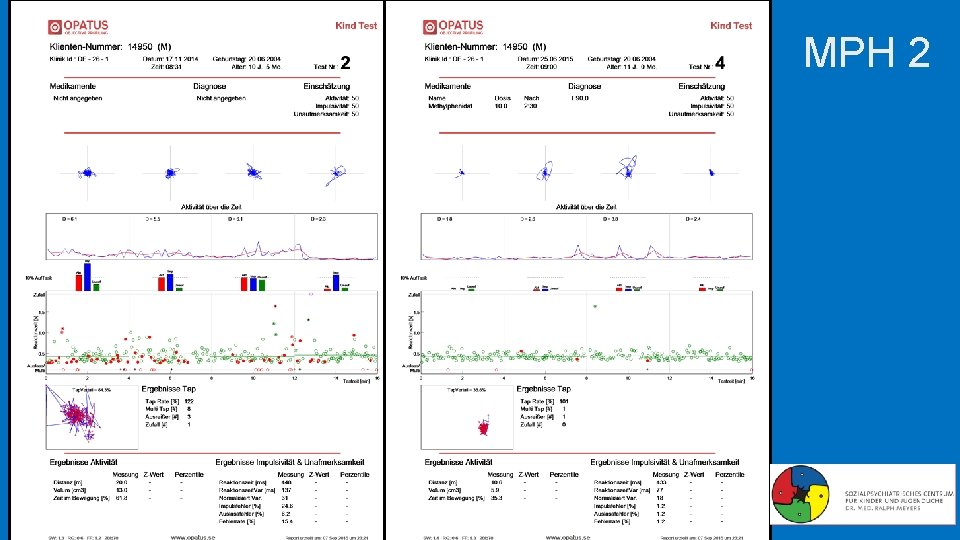Click the Opatus logo on the Test 2 report
The image size is (960, 540).
(x=78, y=26)
